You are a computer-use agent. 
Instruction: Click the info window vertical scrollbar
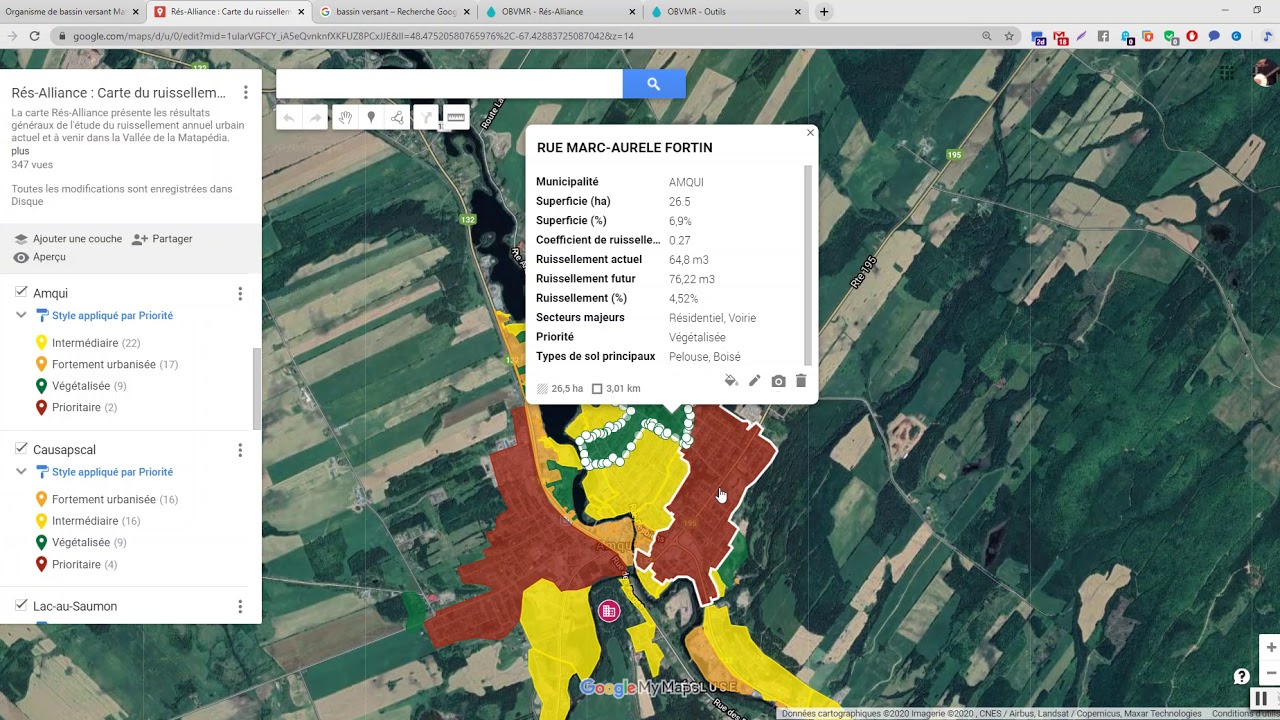pos(808,265)
